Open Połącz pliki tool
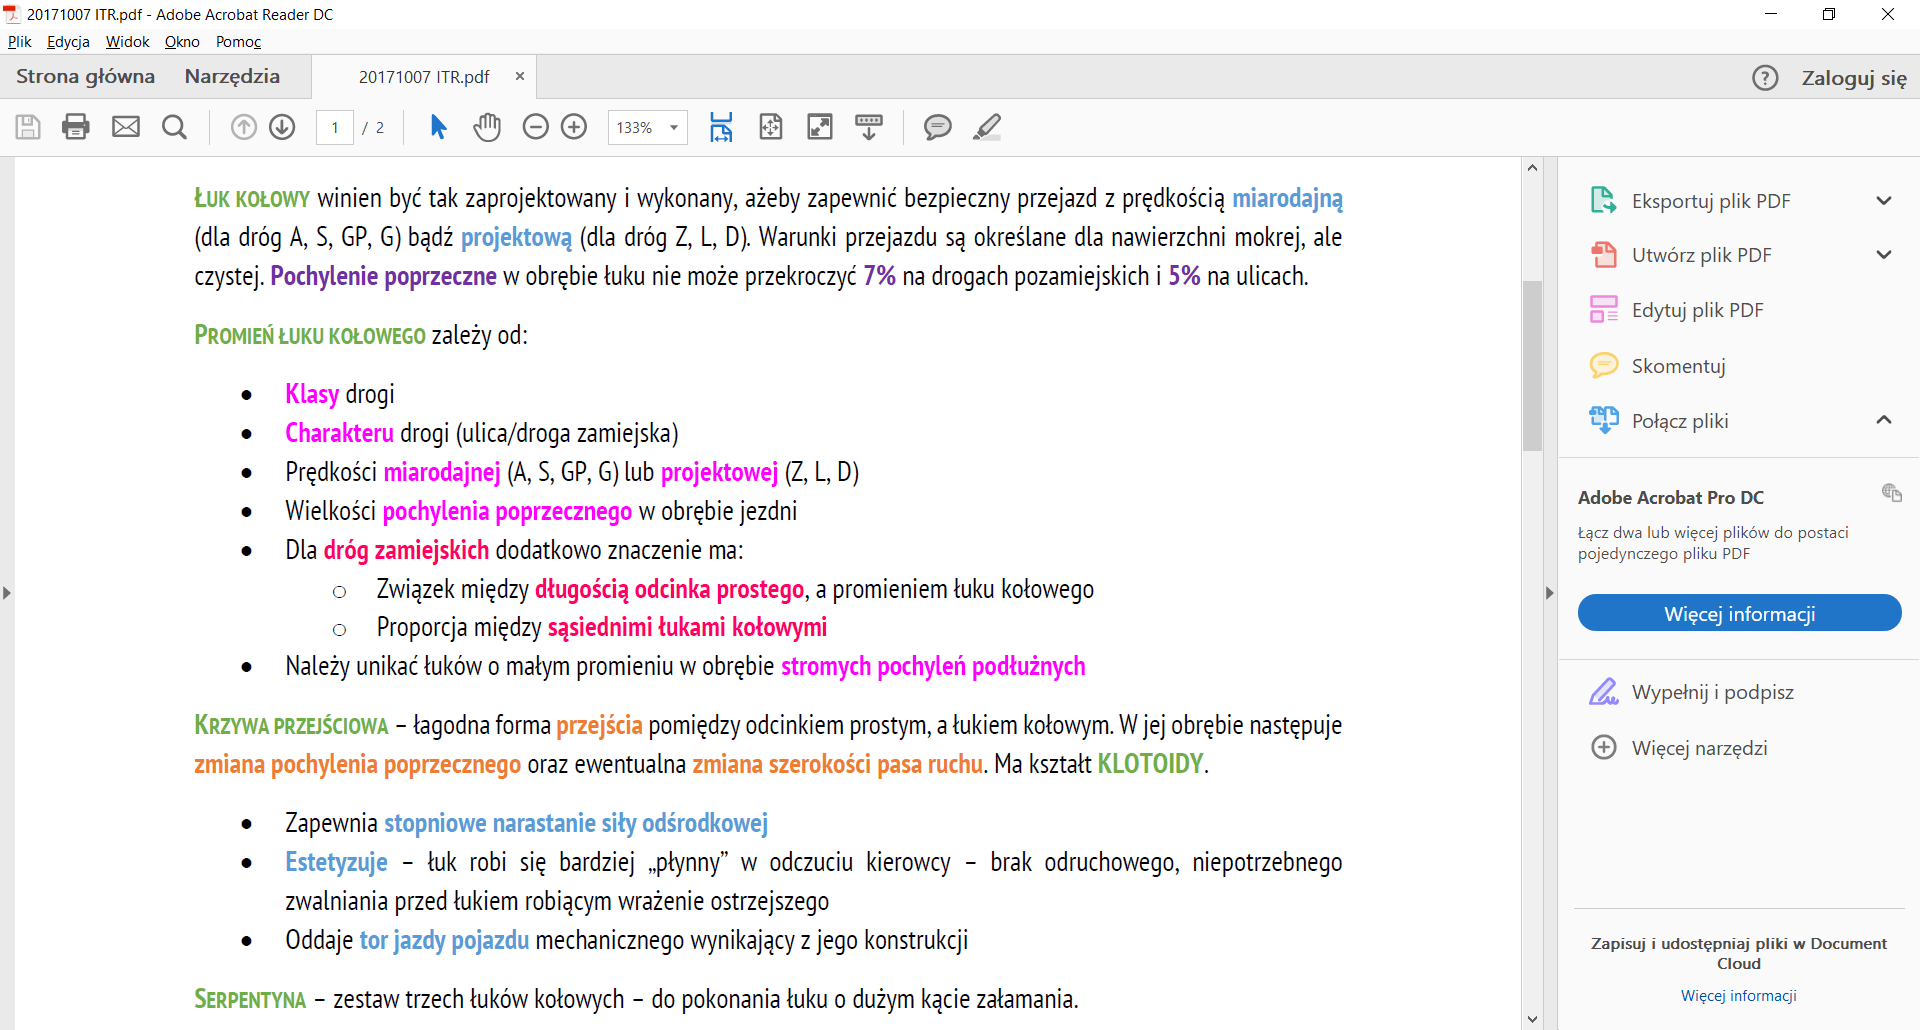The height and width of the screenshot is (1030, 1920). pyautogui.click(x=1680, y=421)
